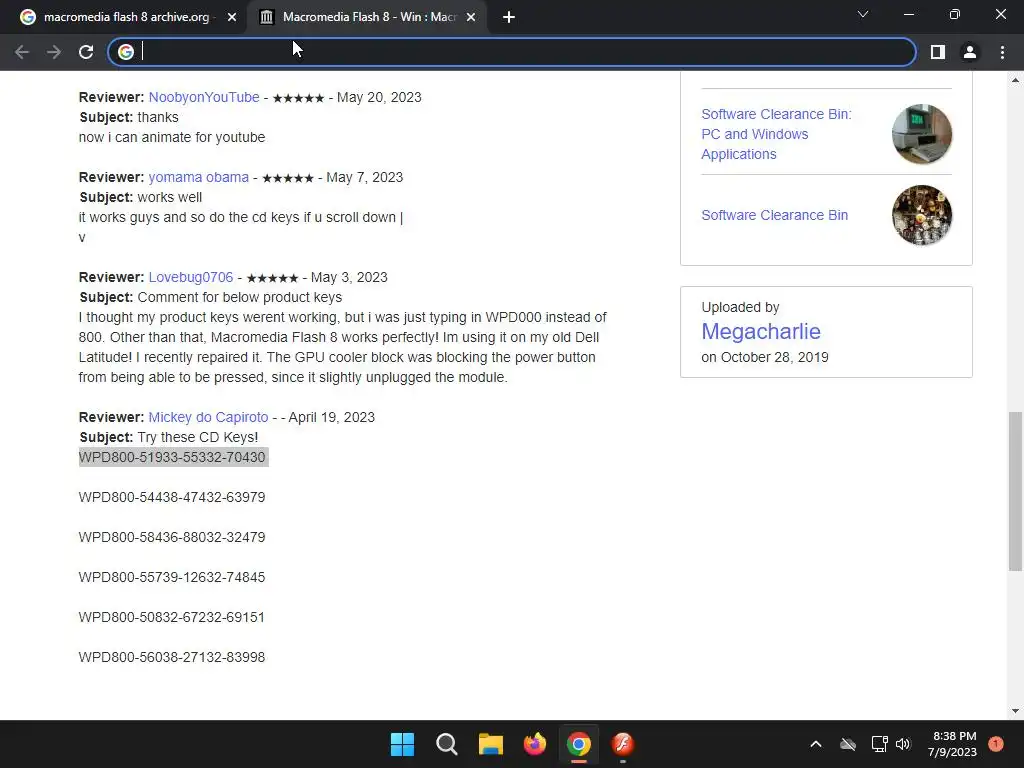The height and width of the screenshot is (768, 1024).
Task: Close the Macromedia Flash 8 - Win tab
Action: [x=471, y=17]
